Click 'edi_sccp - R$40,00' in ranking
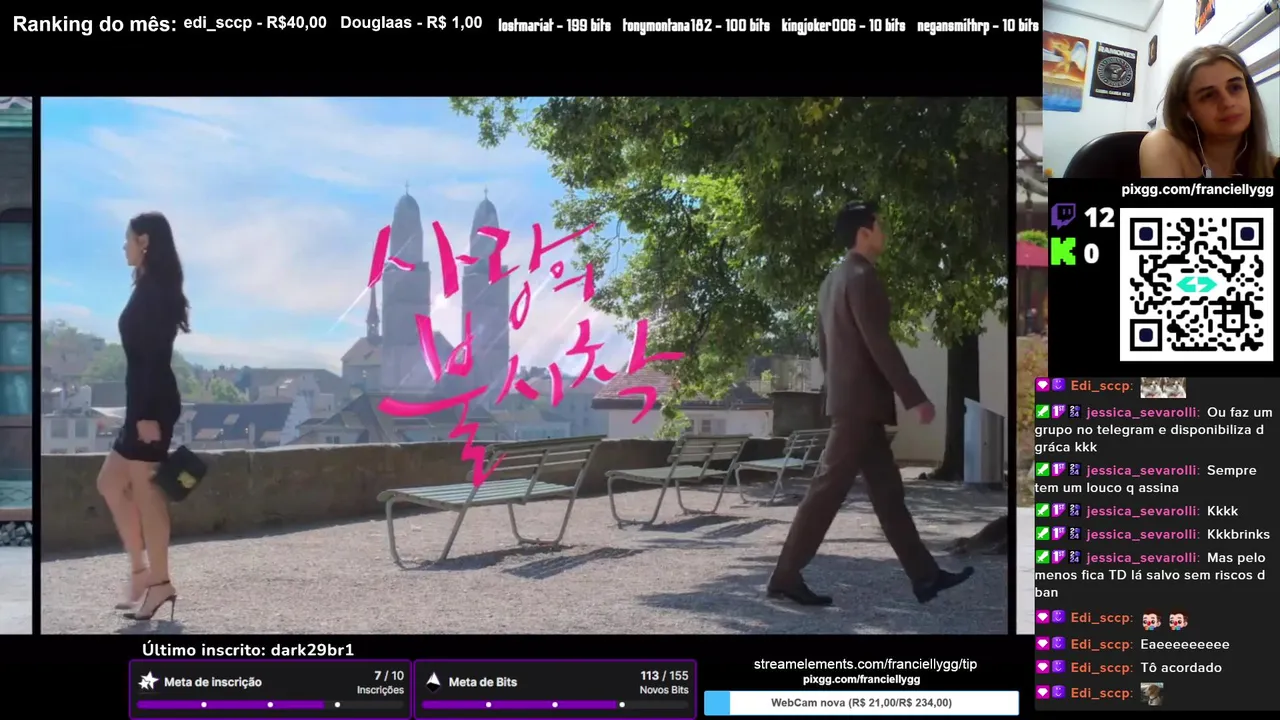The width and height of the screenshot is (1280, 720). pyautogui.click(x=255, y=22)
